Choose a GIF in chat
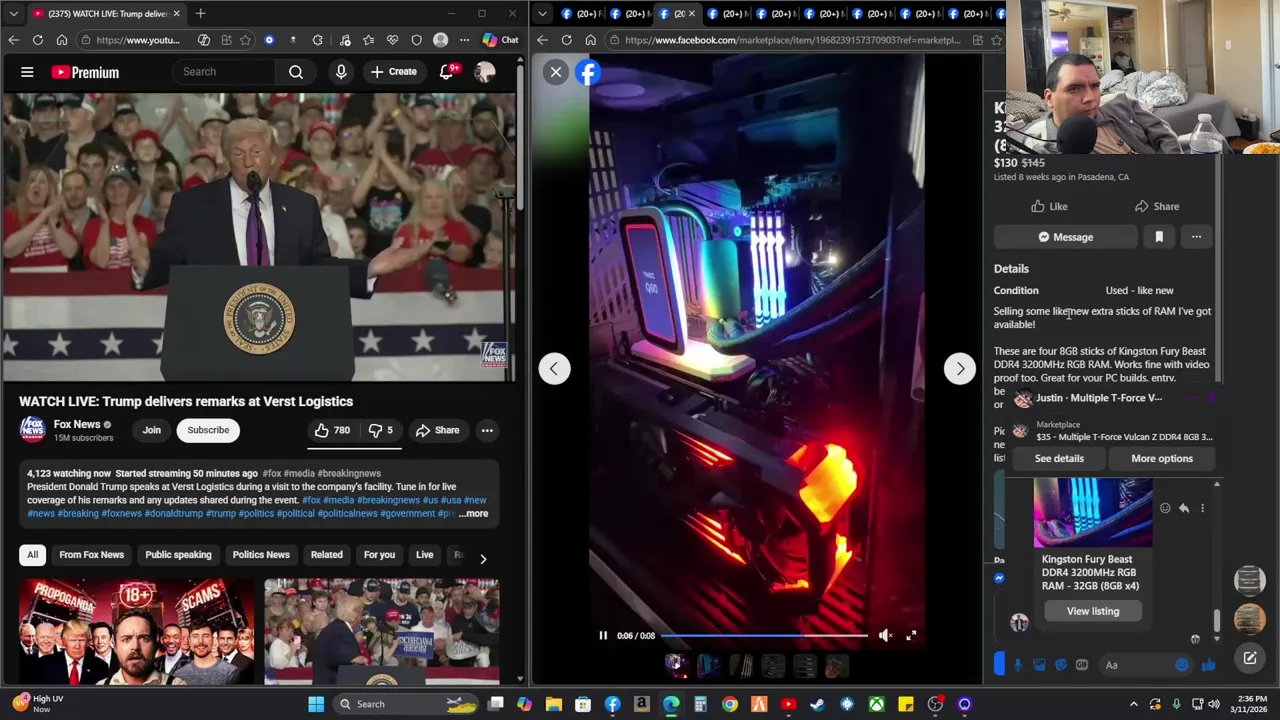This screenshot has width=1280, height=720. click(x=1082, y=665)
